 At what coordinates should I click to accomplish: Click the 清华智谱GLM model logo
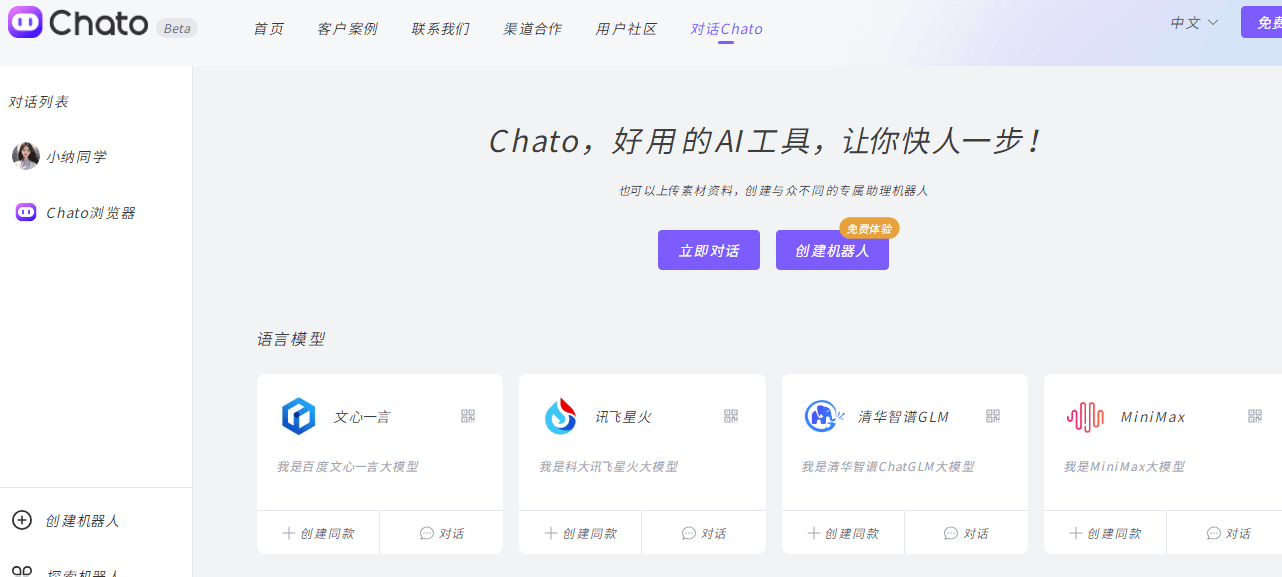[822, 415]
